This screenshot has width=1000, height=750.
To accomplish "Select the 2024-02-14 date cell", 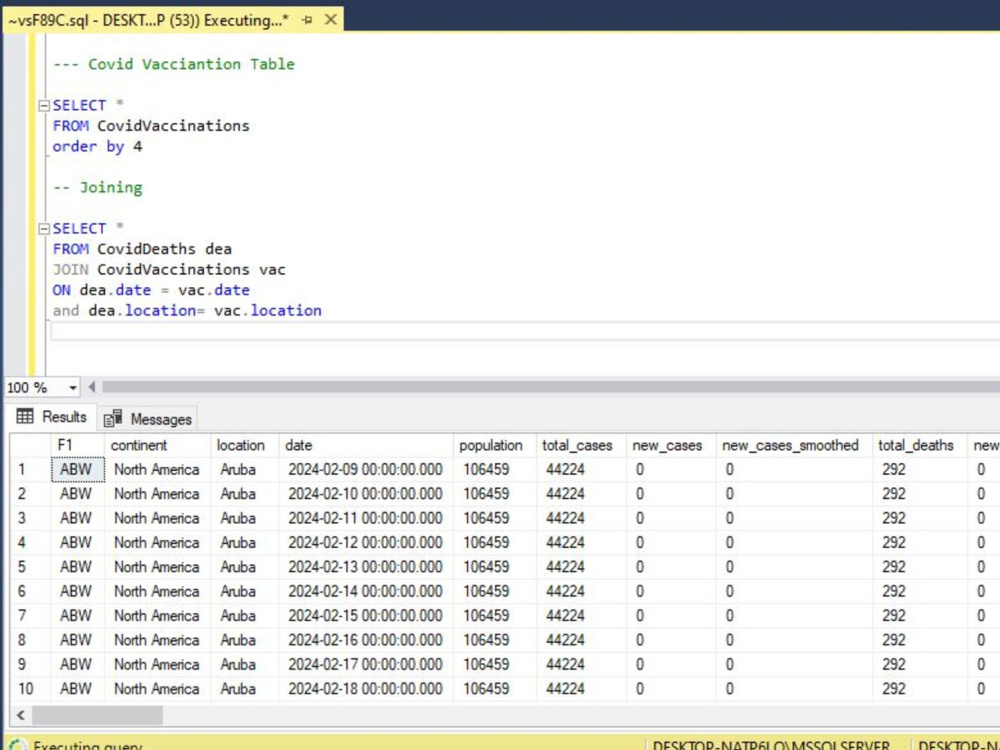I will [x=366, y=591].
